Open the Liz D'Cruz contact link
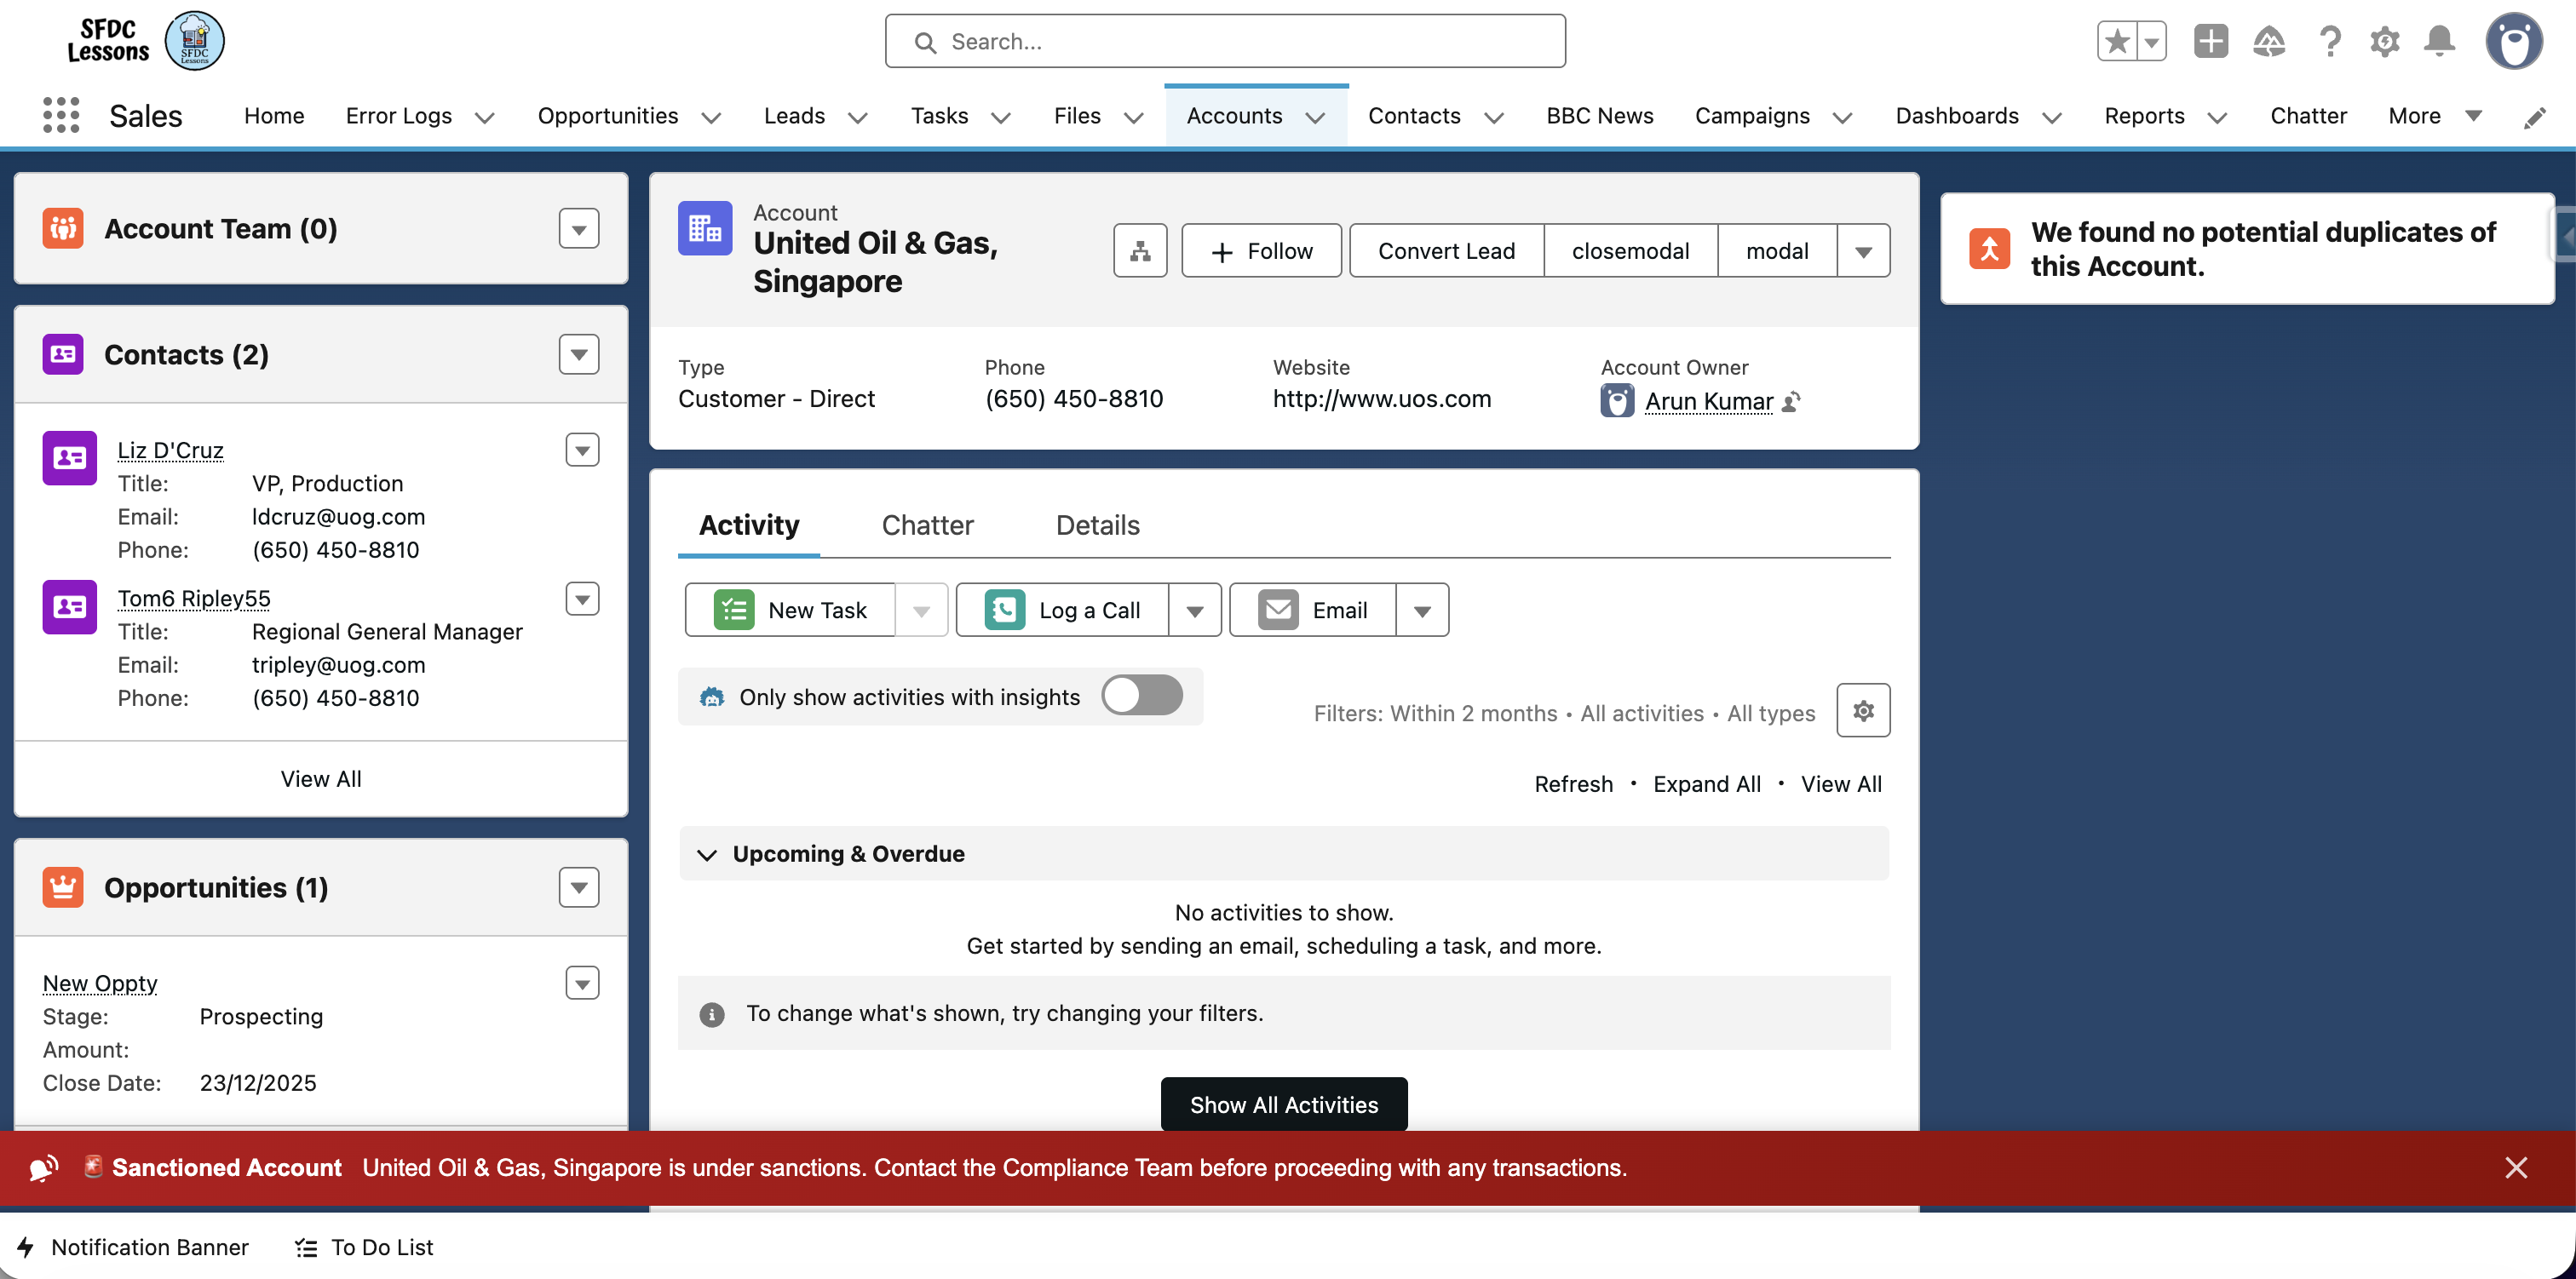The image size is (2576, 1279). point(170,450)
